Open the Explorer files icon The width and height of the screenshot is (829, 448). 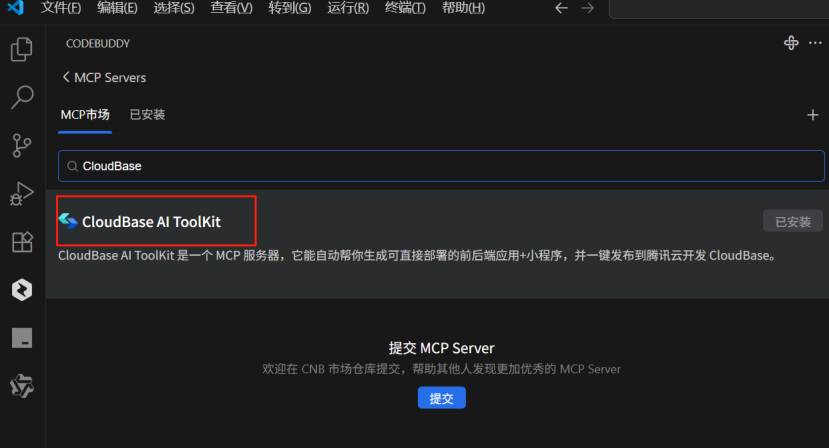[x=22, y=49]
